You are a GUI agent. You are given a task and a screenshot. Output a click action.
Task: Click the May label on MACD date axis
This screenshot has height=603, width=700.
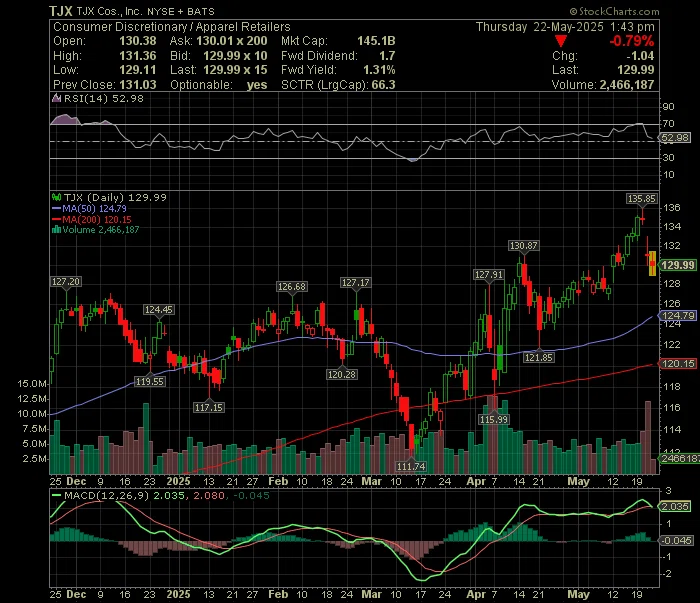click(x=578, y=595)
